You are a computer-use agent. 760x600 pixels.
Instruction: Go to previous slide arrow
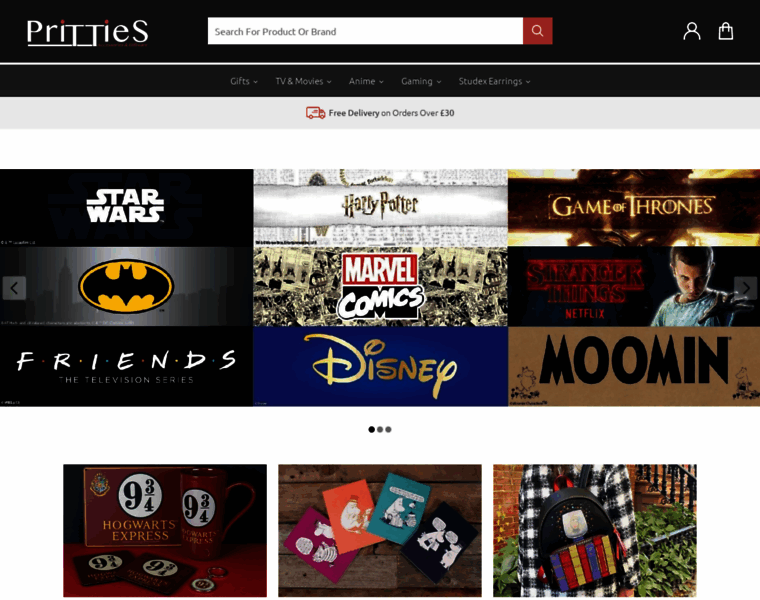[15, 288]
